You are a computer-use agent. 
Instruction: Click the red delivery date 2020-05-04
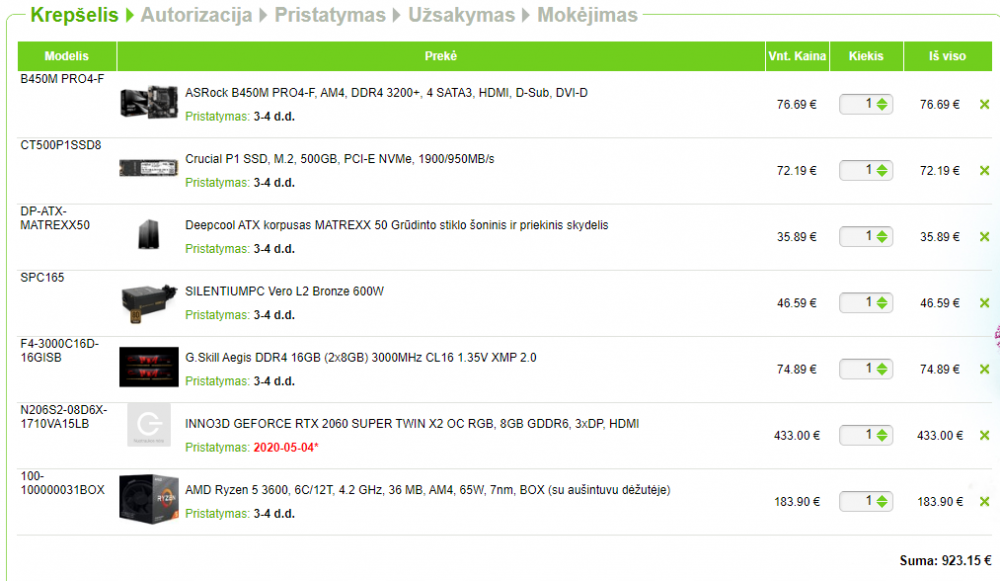pos(286,448)
